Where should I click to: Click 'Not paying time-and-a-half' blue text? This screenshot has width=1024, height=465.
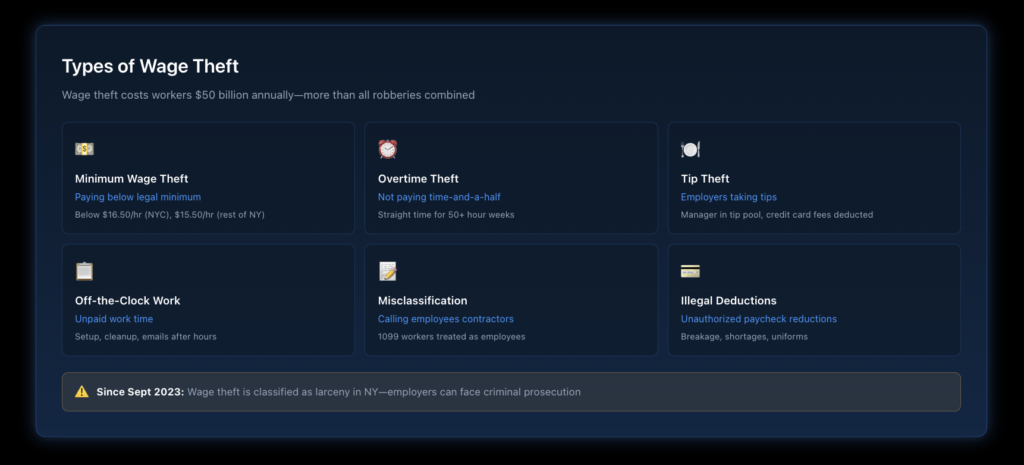coord(438,197)
